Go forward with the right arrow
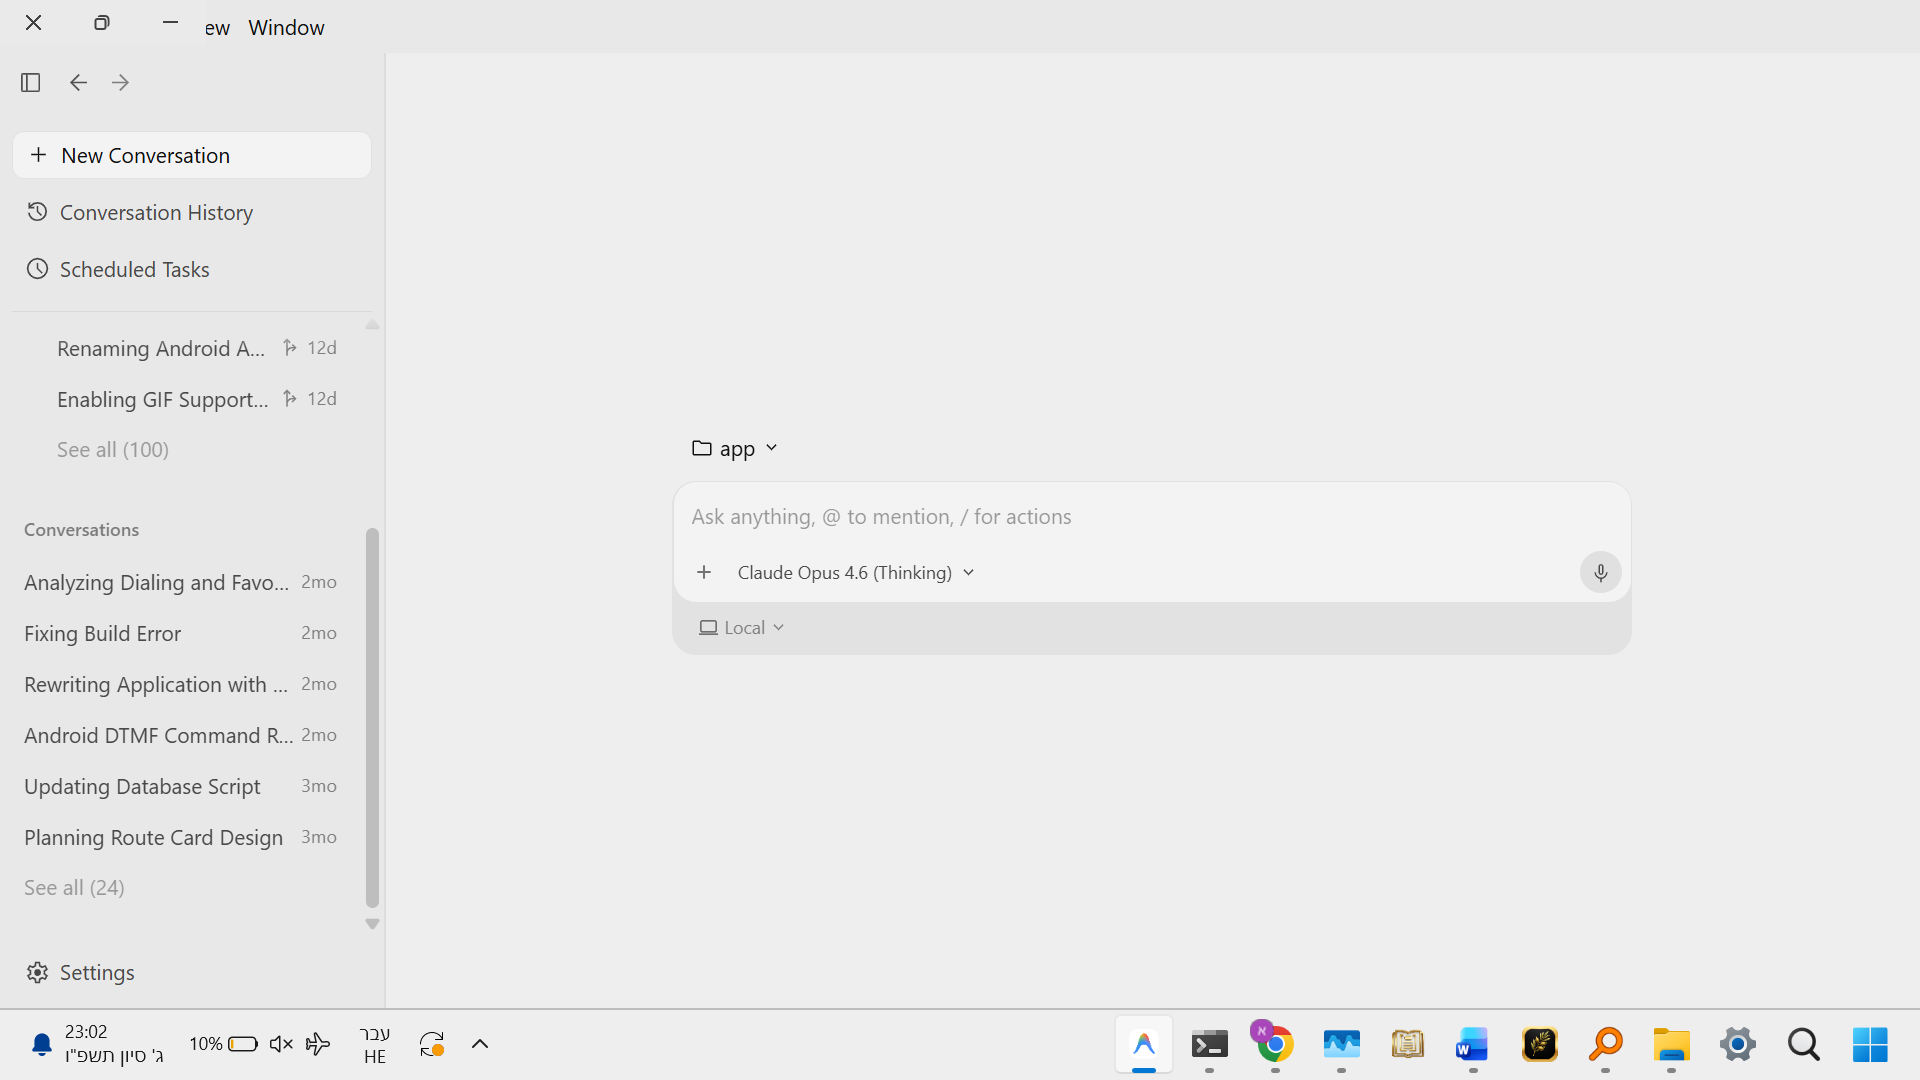1920x1080 pixels. [x=121, y=82]
